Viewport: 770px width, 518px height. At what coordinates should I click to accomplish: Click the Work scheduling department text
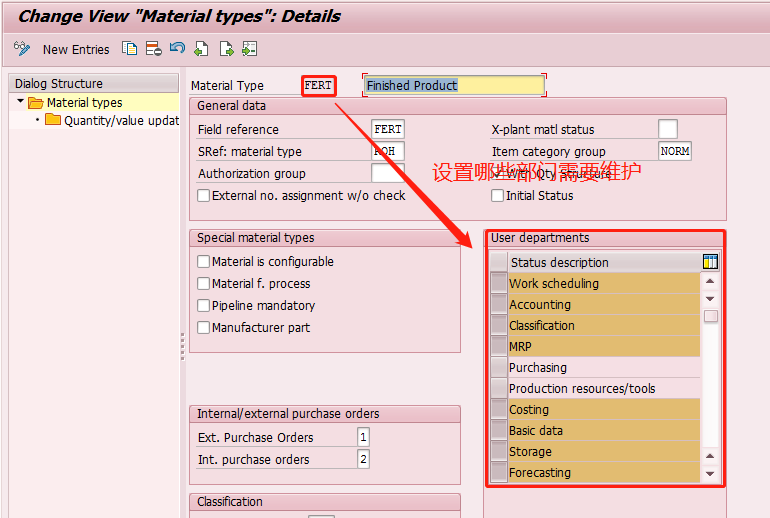[554, 283]
